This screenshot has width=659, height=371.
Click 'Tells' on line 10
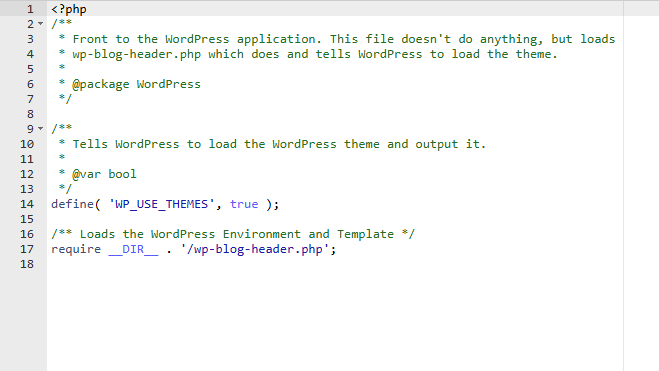pyautogui.click(x=90, y=144)
